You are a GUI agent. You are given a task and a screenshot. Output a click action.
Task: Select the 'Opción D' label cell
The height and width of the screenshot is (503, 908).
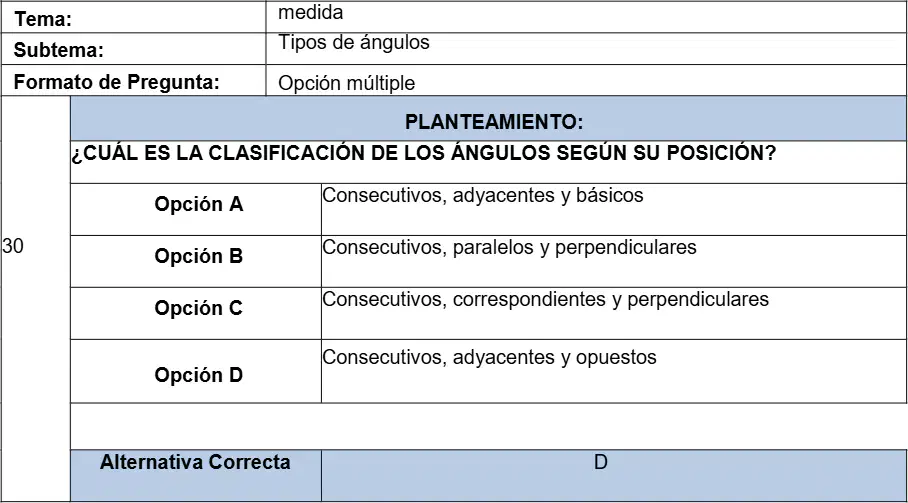196,371
